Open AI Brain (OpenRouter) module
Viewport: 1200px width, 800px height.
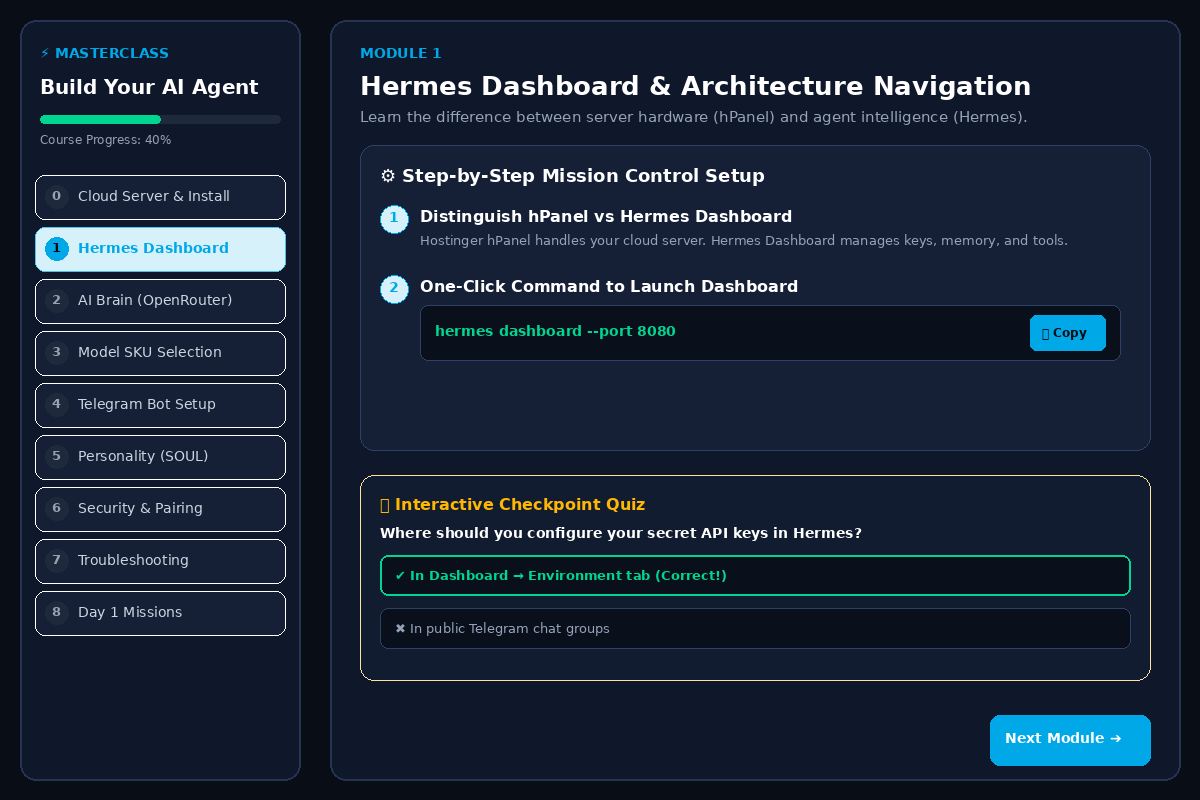160,301
